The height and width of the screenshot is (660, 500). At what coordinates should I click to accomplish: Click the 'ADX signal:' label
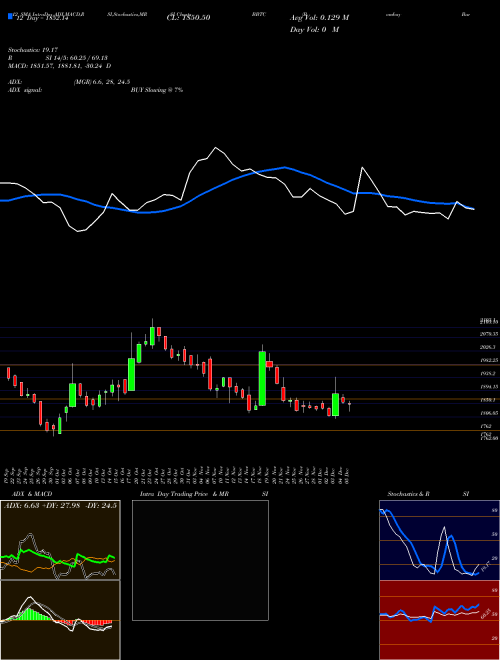[24, 90]
